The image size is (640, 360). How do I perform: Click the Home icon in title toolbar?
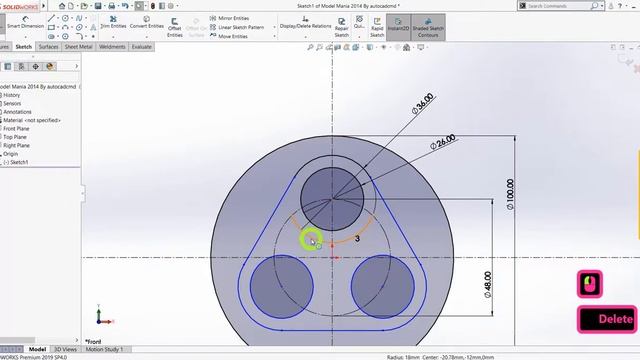click(62, 6)
